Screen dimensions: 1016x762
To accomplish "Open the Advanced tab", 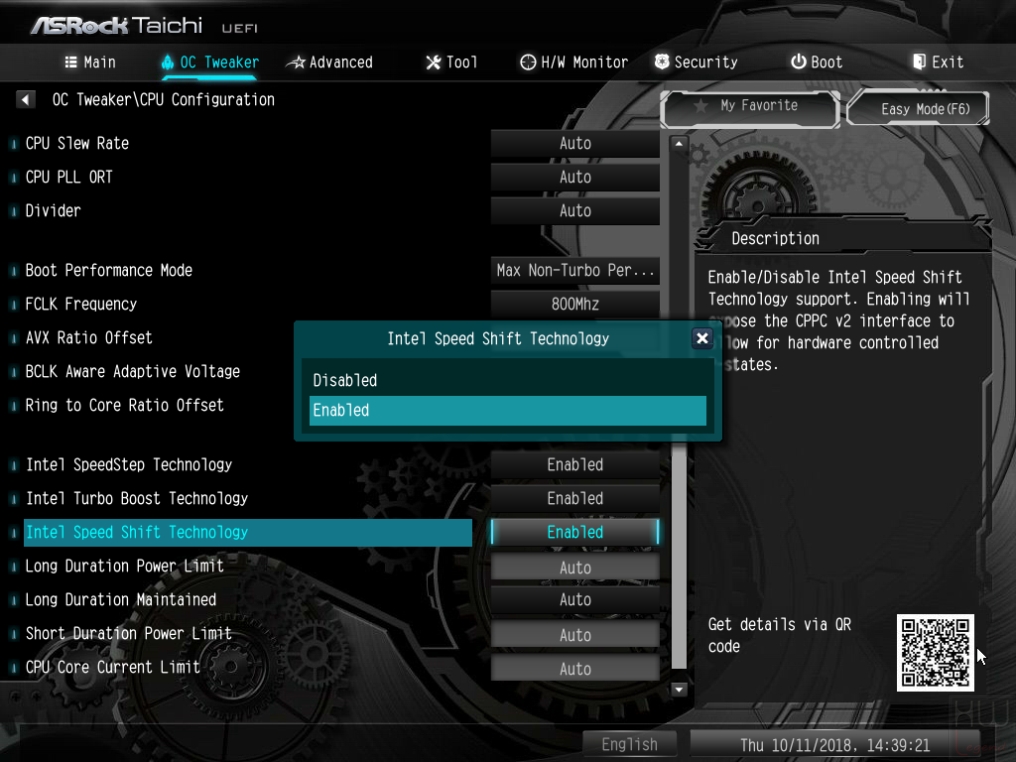I will 330,62.
